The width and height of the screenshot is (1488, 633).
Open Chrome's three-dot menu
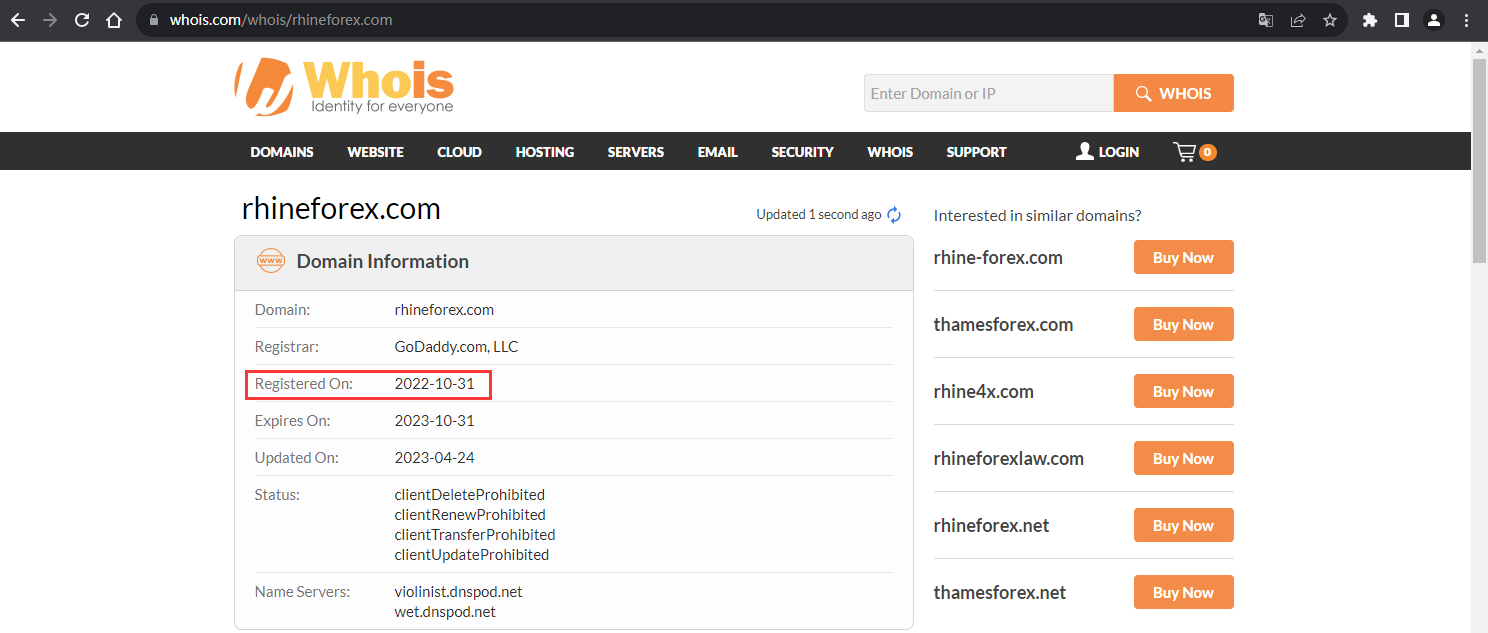pyautogui.click(x=1466, y=20)
